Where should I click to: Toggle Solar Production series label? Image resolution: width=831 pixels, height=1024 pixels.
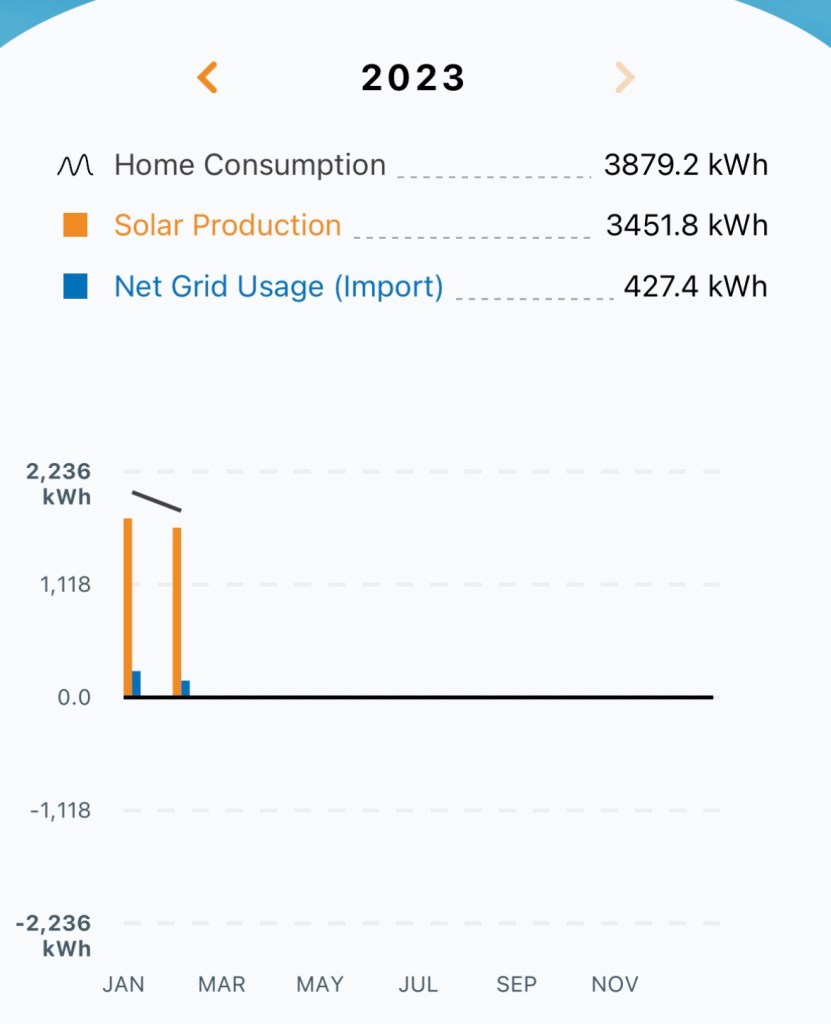click(x=228, y=226)
